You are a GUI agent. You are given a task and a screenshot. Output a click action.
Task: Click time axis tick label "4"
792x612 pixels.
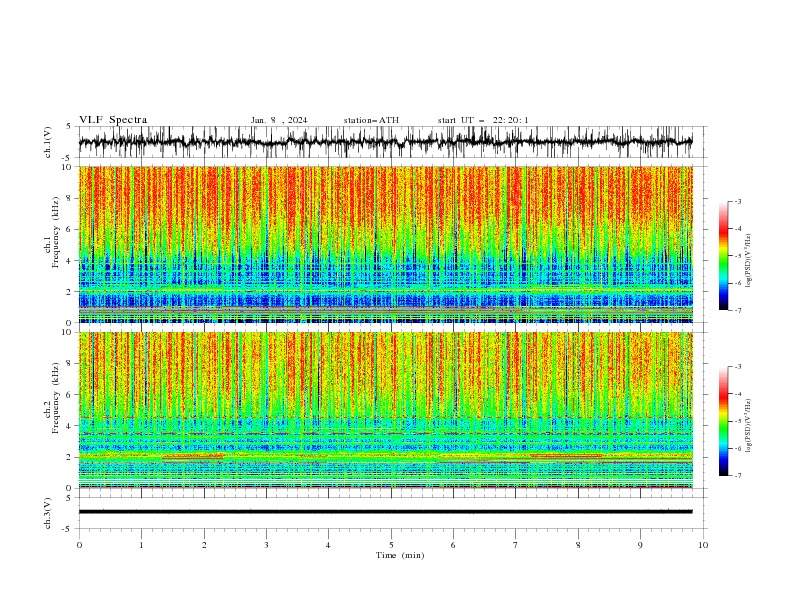328,545
